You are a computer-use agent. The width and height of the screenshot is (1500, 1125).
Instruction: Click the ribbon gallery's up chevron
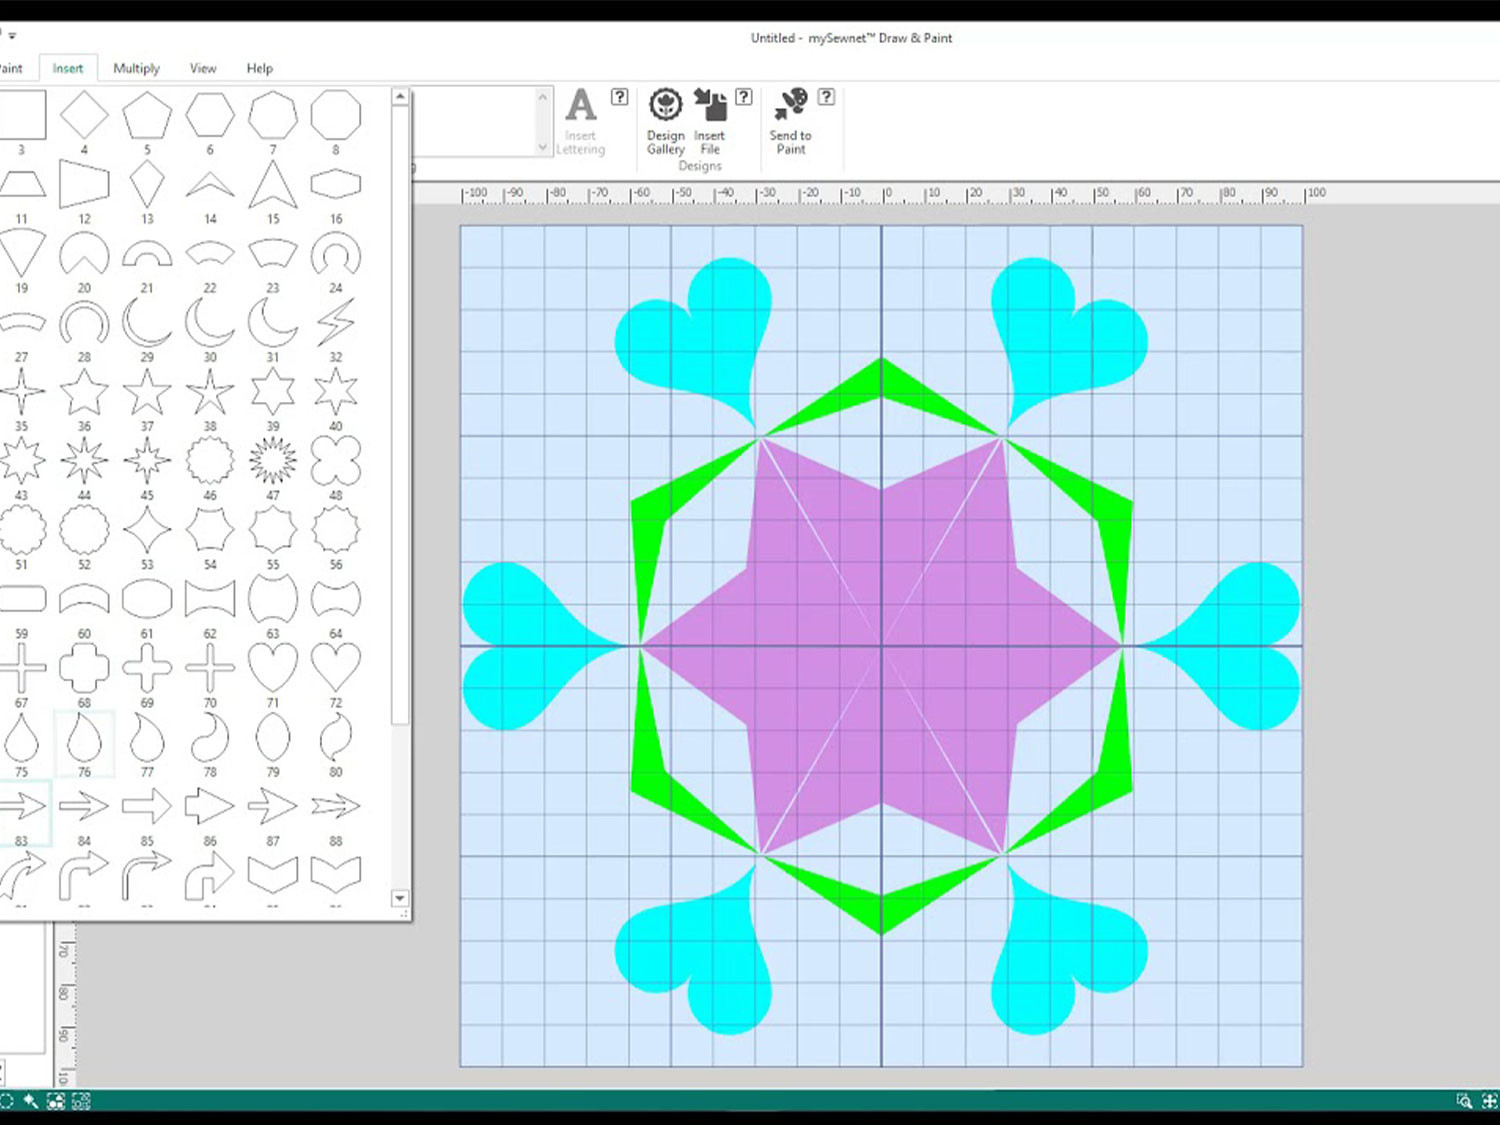click(x=543, y=97)
